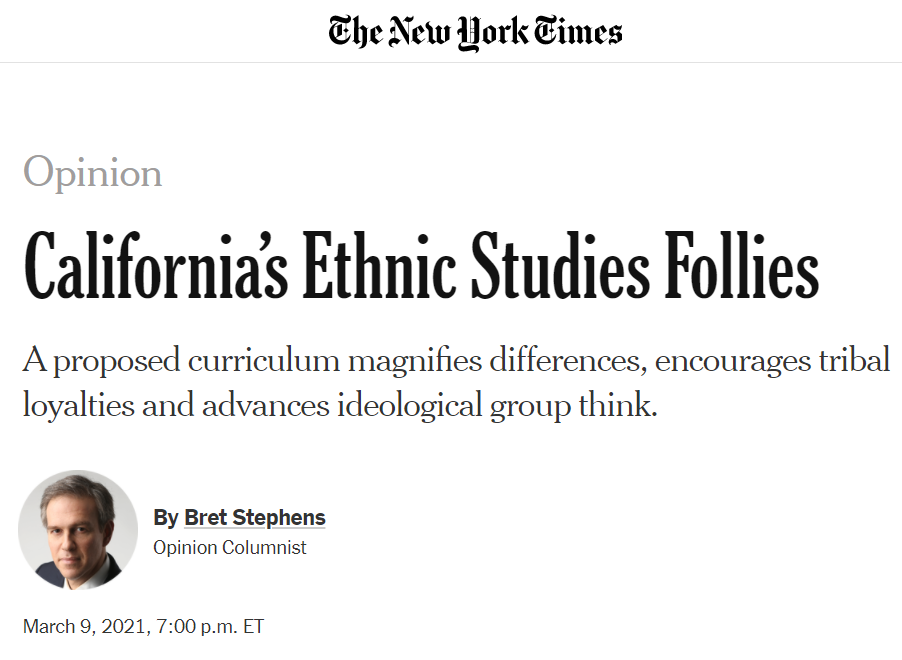Click the word "Follies" in the headline
Screen dimensions: 902x660
coord(742,266)
